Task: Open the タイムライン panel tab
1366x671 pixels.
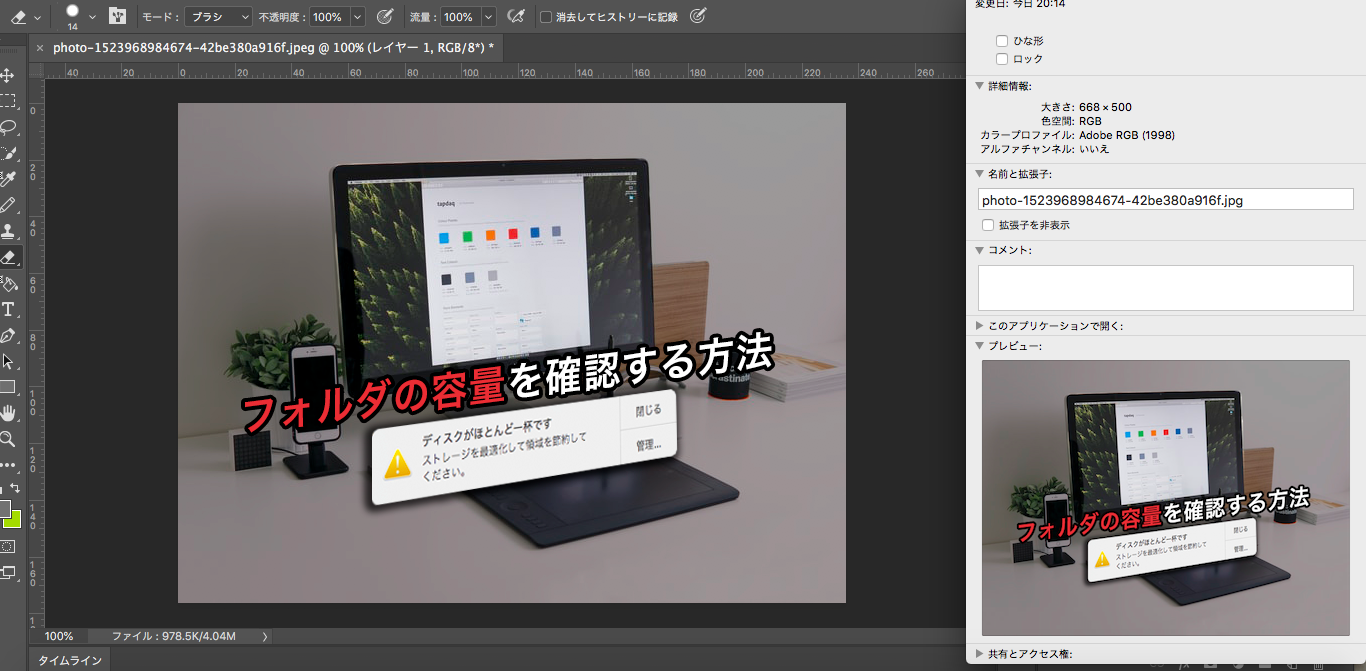Action: click(x=69, y=660)
